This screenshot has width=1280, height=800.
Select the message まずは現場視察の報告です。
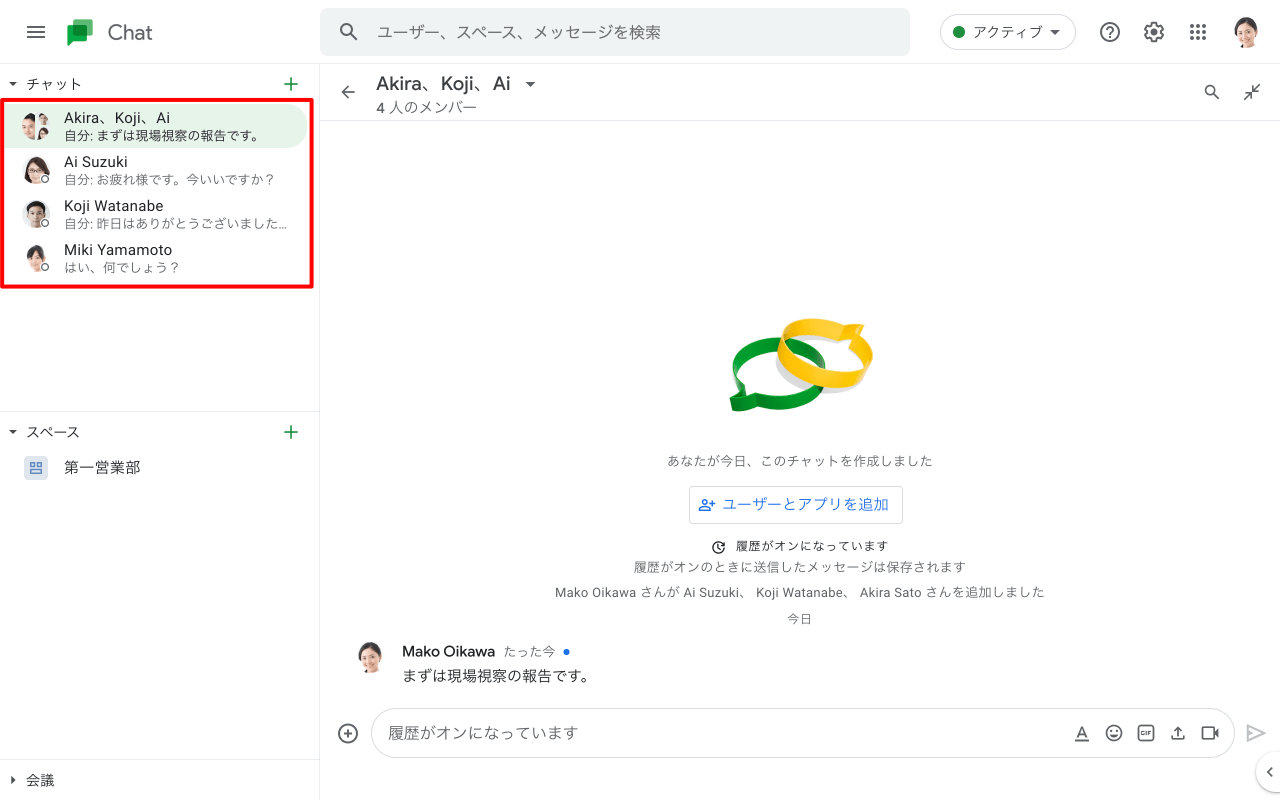pos(496,676)
